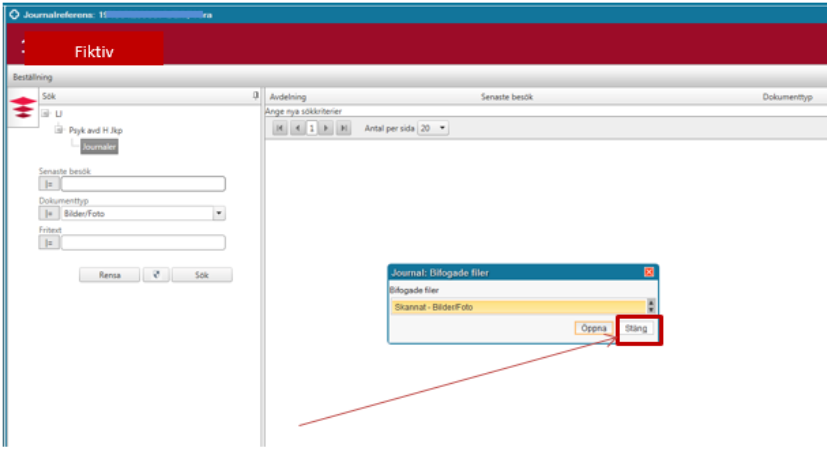This screenshot has height=468, width=827.
Task: Go to first page of results
Action: tap(280, 129)
